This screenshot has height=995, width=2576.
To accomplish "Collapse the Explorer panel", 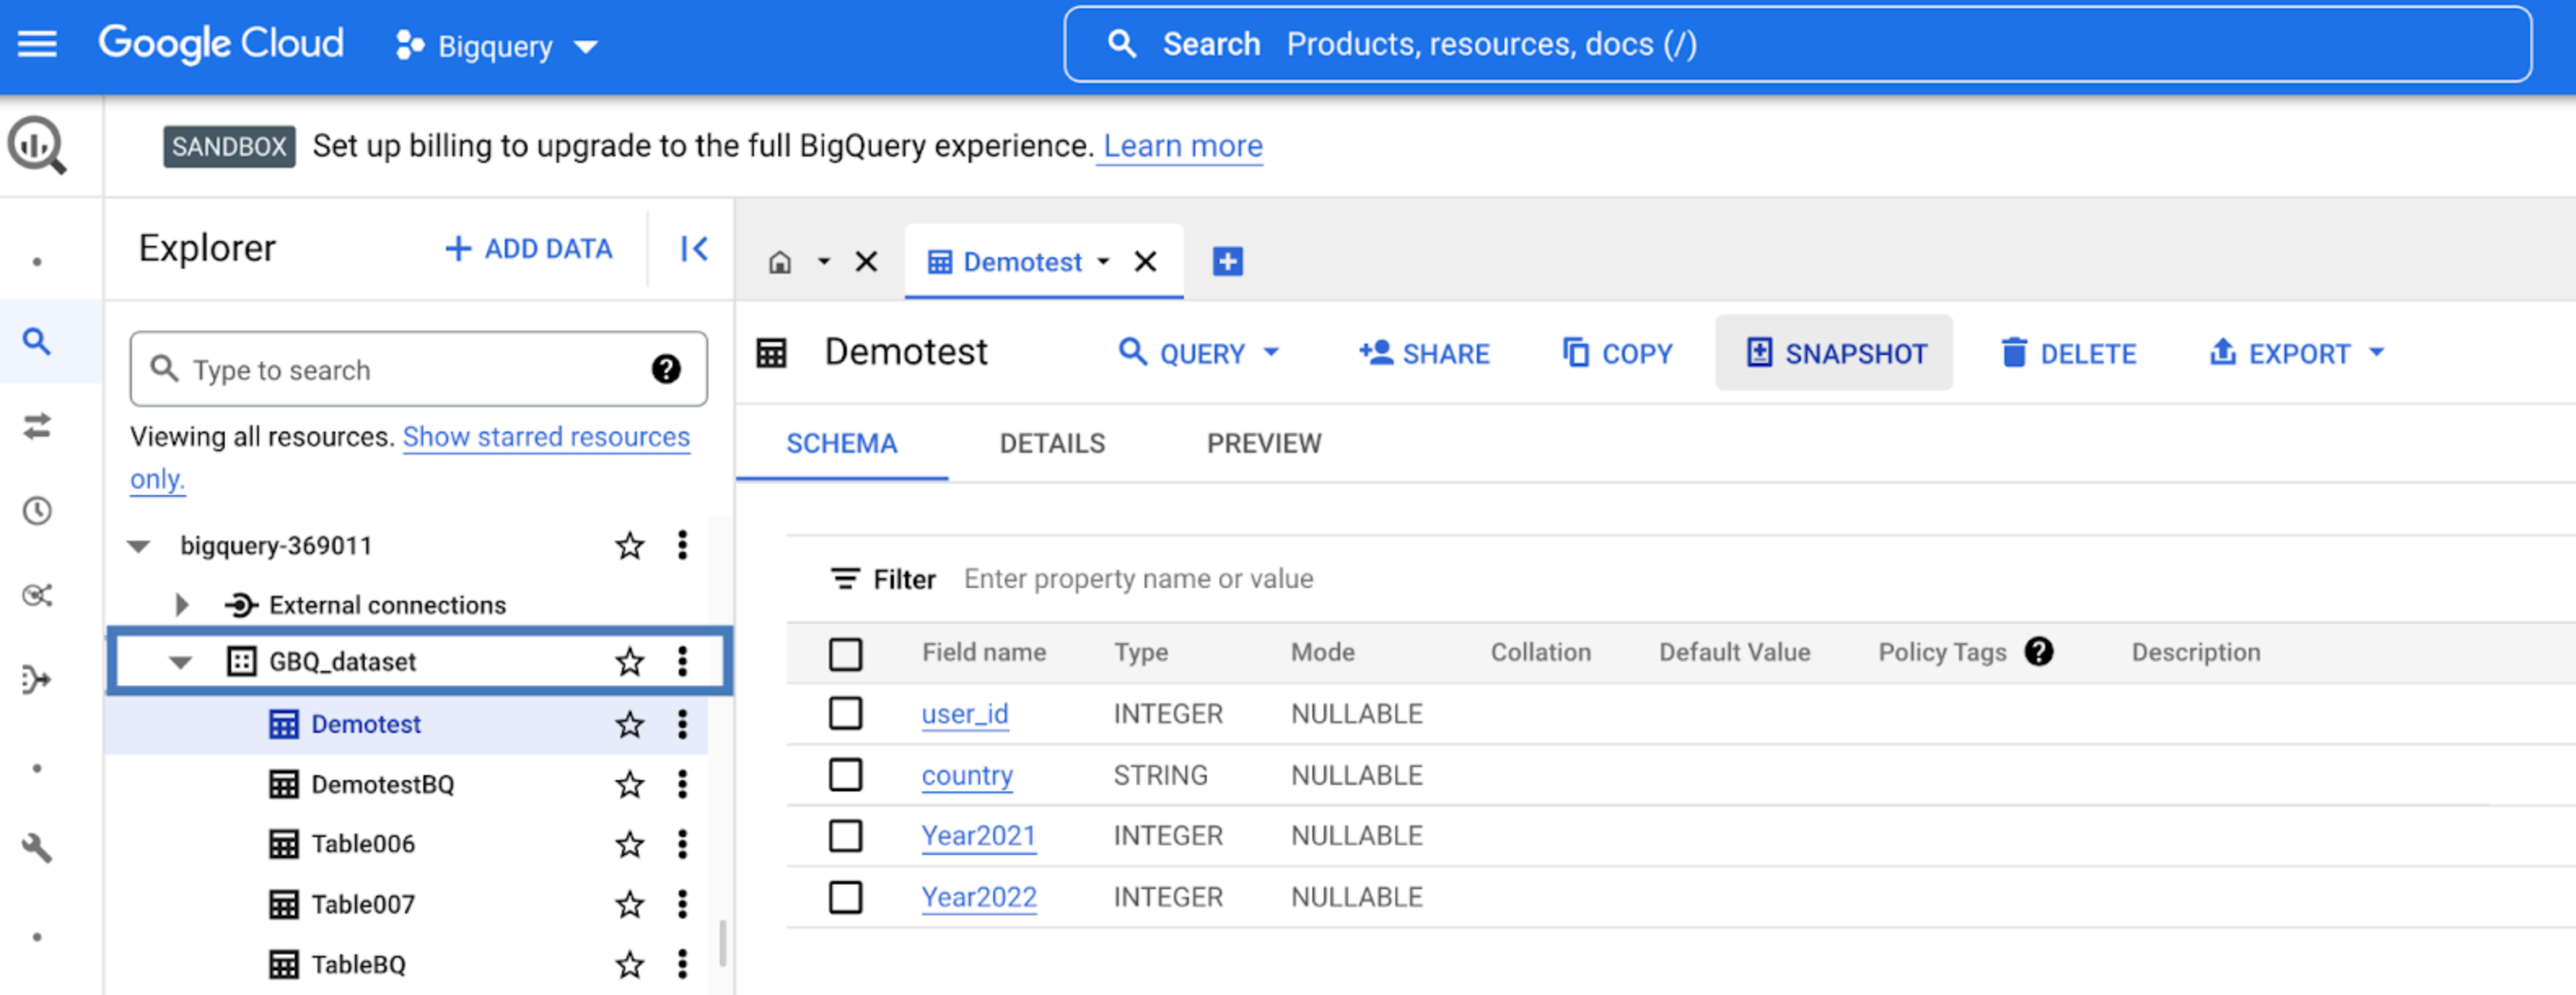I will coord(693,248).
